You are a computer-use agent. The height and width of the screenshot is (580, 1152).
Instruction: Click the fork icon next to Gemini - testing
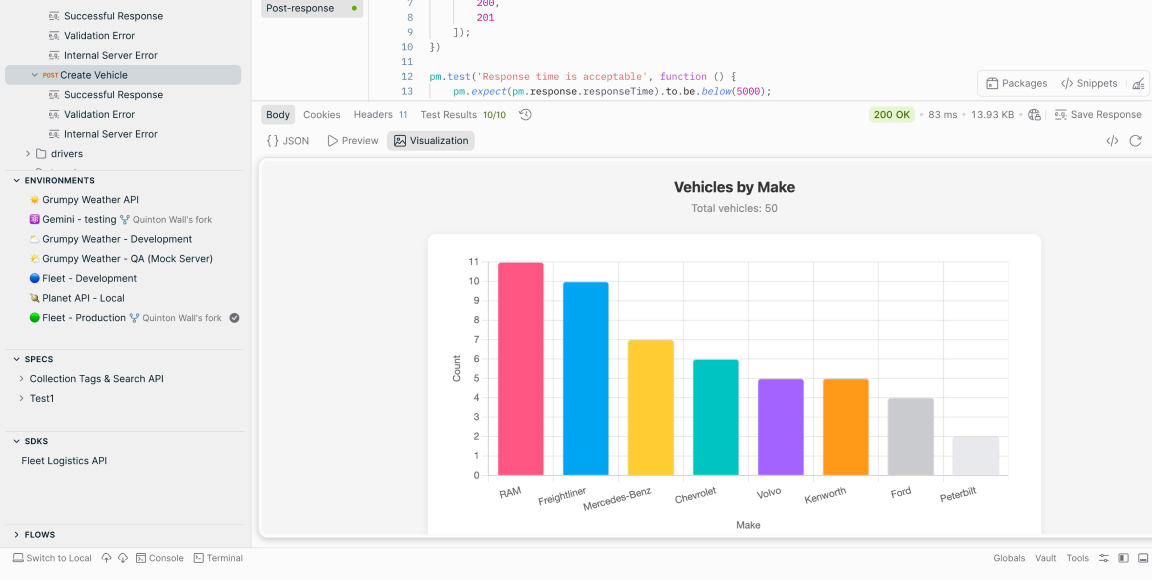pos(125,220)
